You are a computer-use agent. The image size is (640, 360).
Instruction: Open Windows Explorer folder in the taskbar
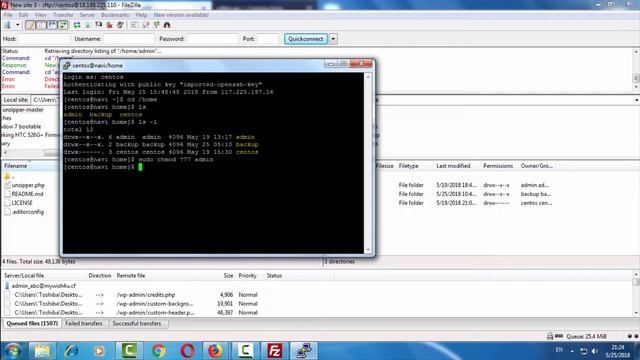point(42,351)
